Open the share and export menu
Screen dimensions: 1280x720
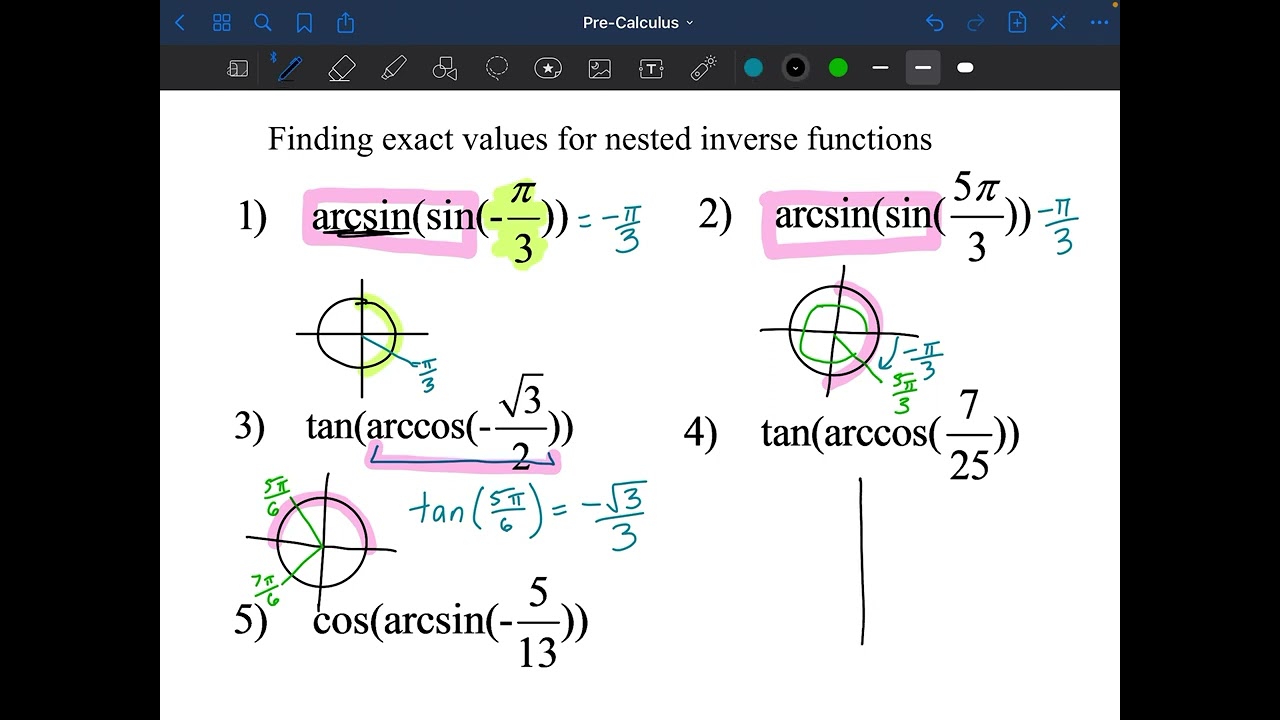point(346,22)
